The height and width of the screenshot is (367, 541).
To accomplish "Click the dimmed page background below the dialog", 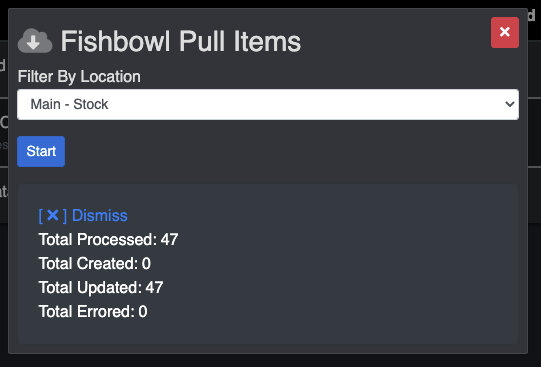I will pos(270,361).
